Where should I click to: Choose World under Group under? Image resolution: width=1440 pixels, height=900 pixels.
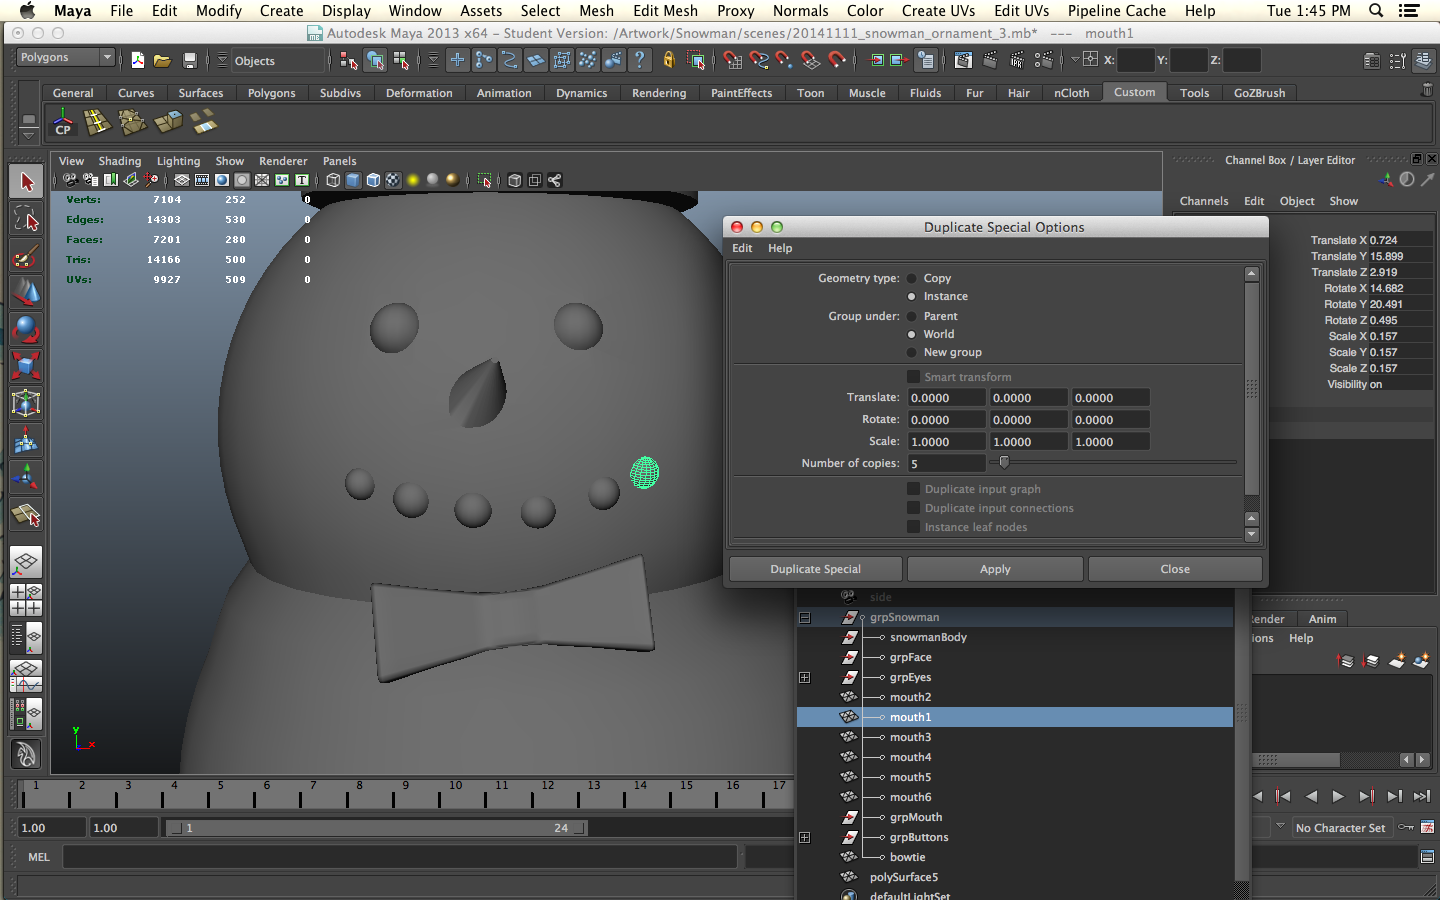[911, 334]
